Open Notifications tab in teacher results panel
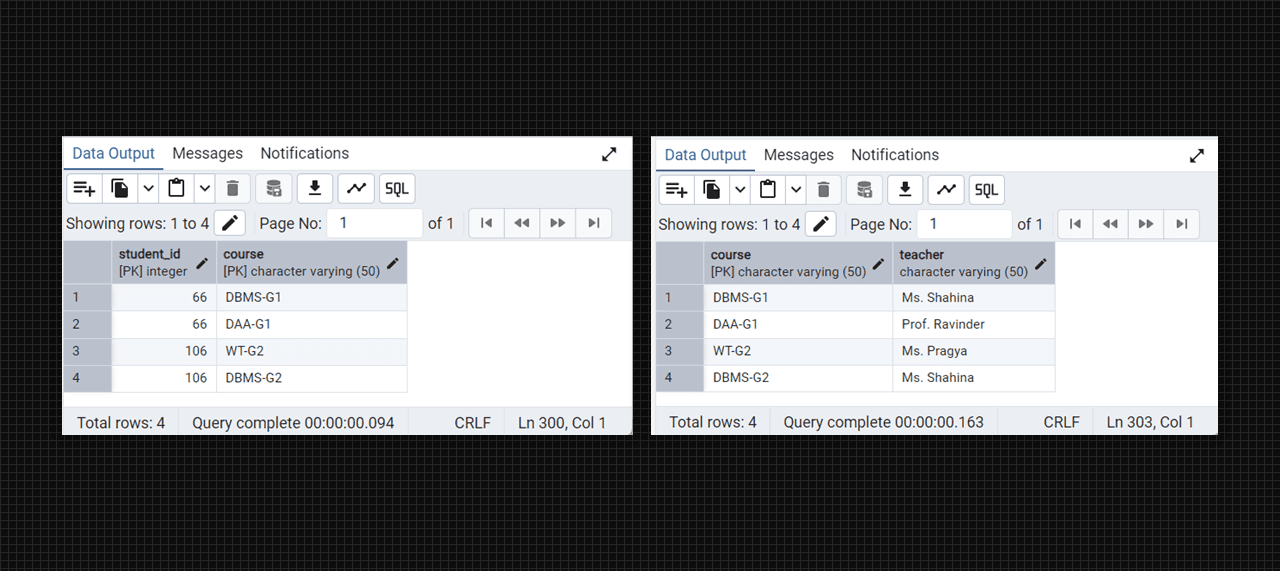 894,155
